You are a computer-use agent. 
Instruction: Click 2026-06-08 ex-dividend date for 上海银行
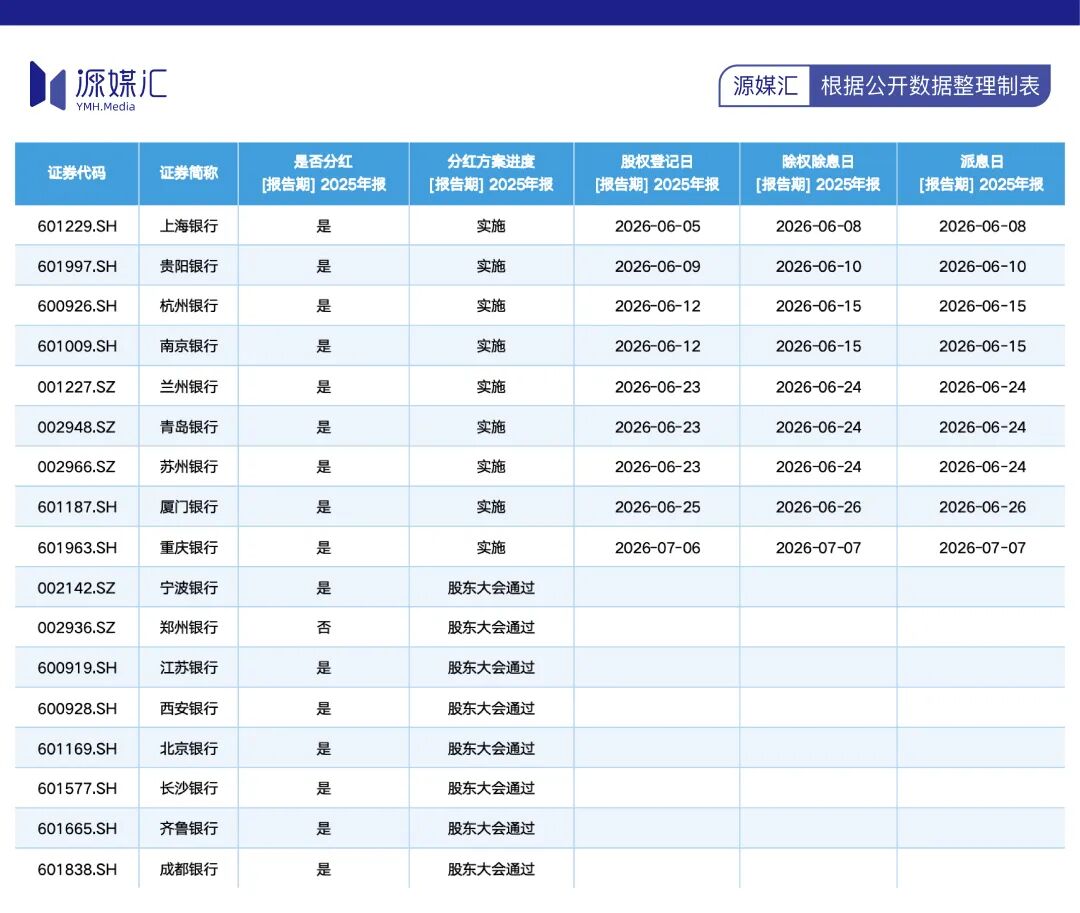pos(818,226)
